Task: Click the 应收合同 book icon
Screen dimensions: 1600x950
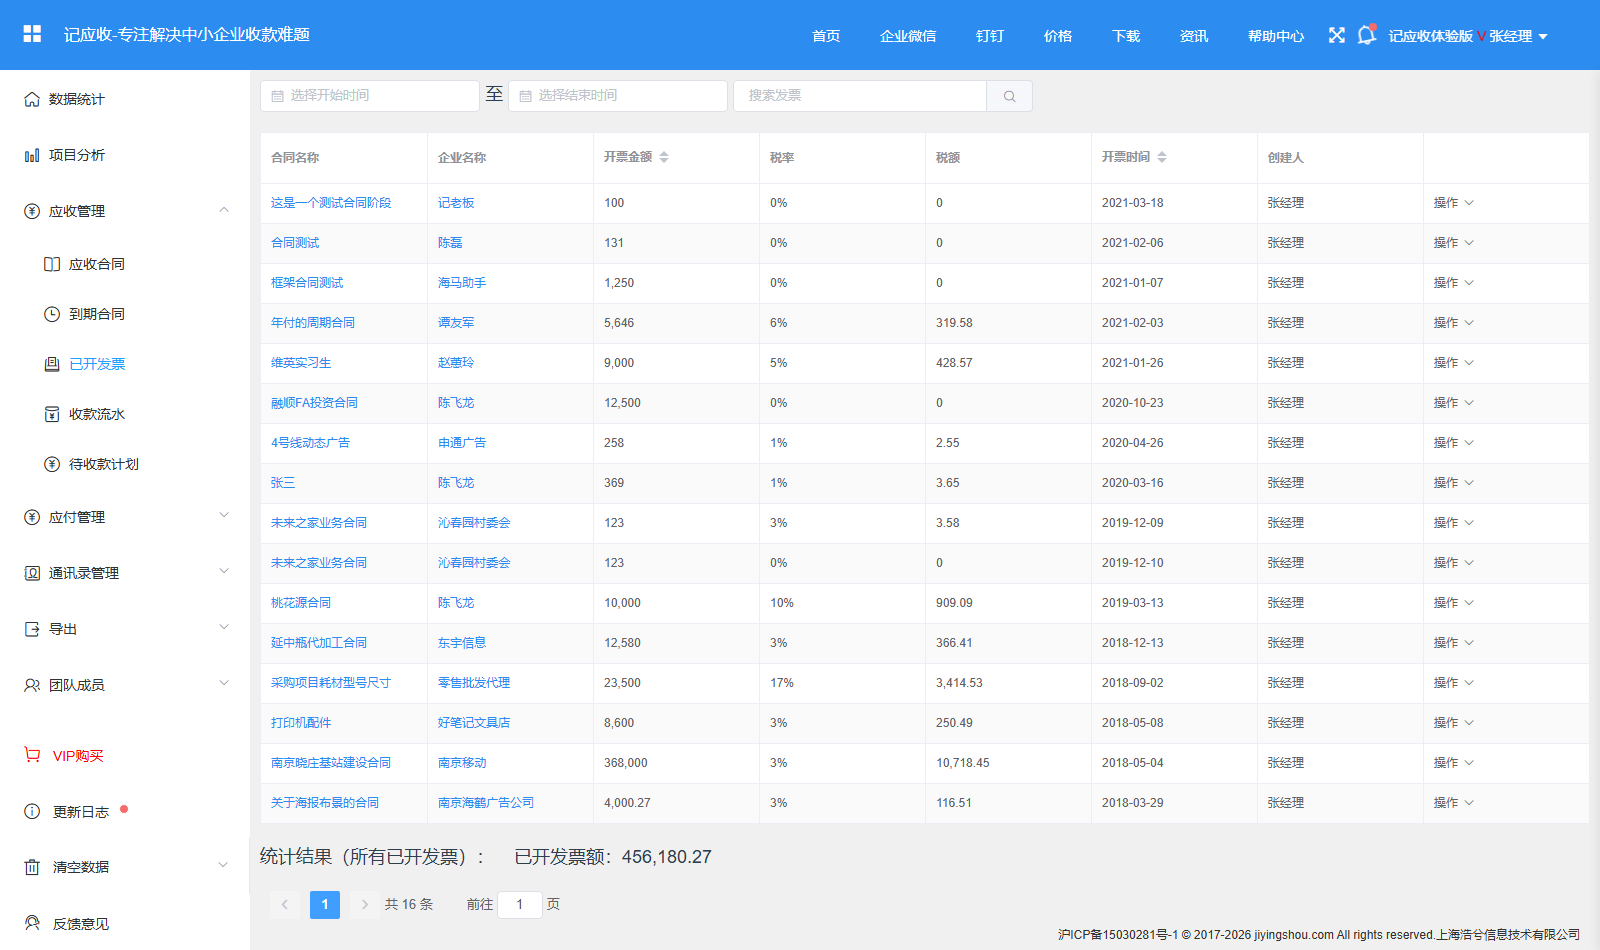Action: [52, 264]
